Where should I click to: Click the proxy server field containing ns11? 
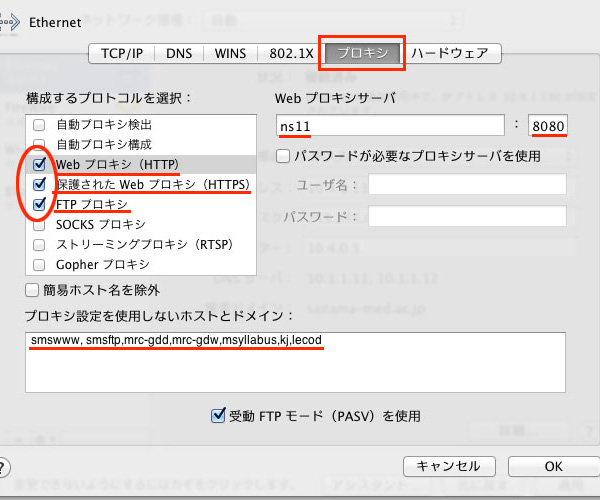[x=390, y=125]
